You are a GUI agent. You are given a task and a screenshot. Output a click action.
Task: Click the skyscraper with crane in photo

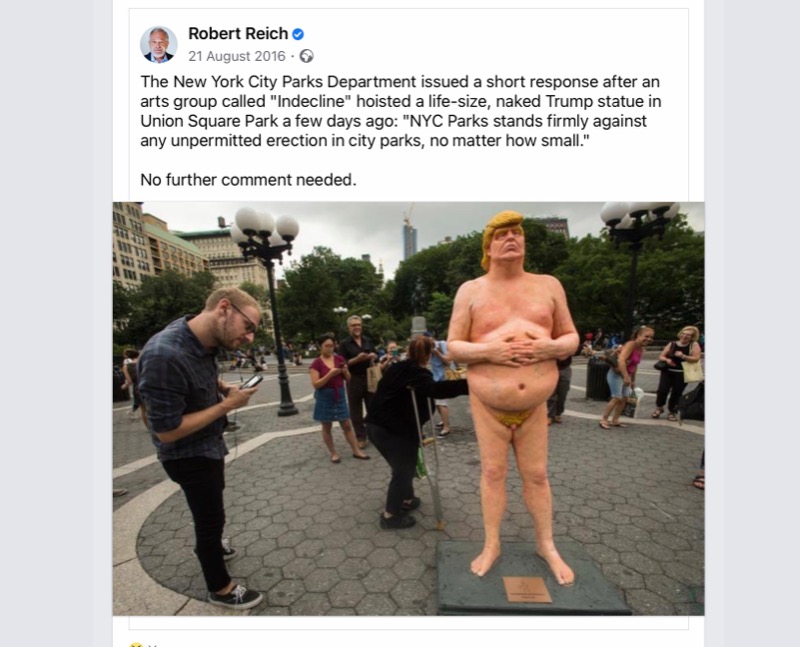tap(410, 235)
